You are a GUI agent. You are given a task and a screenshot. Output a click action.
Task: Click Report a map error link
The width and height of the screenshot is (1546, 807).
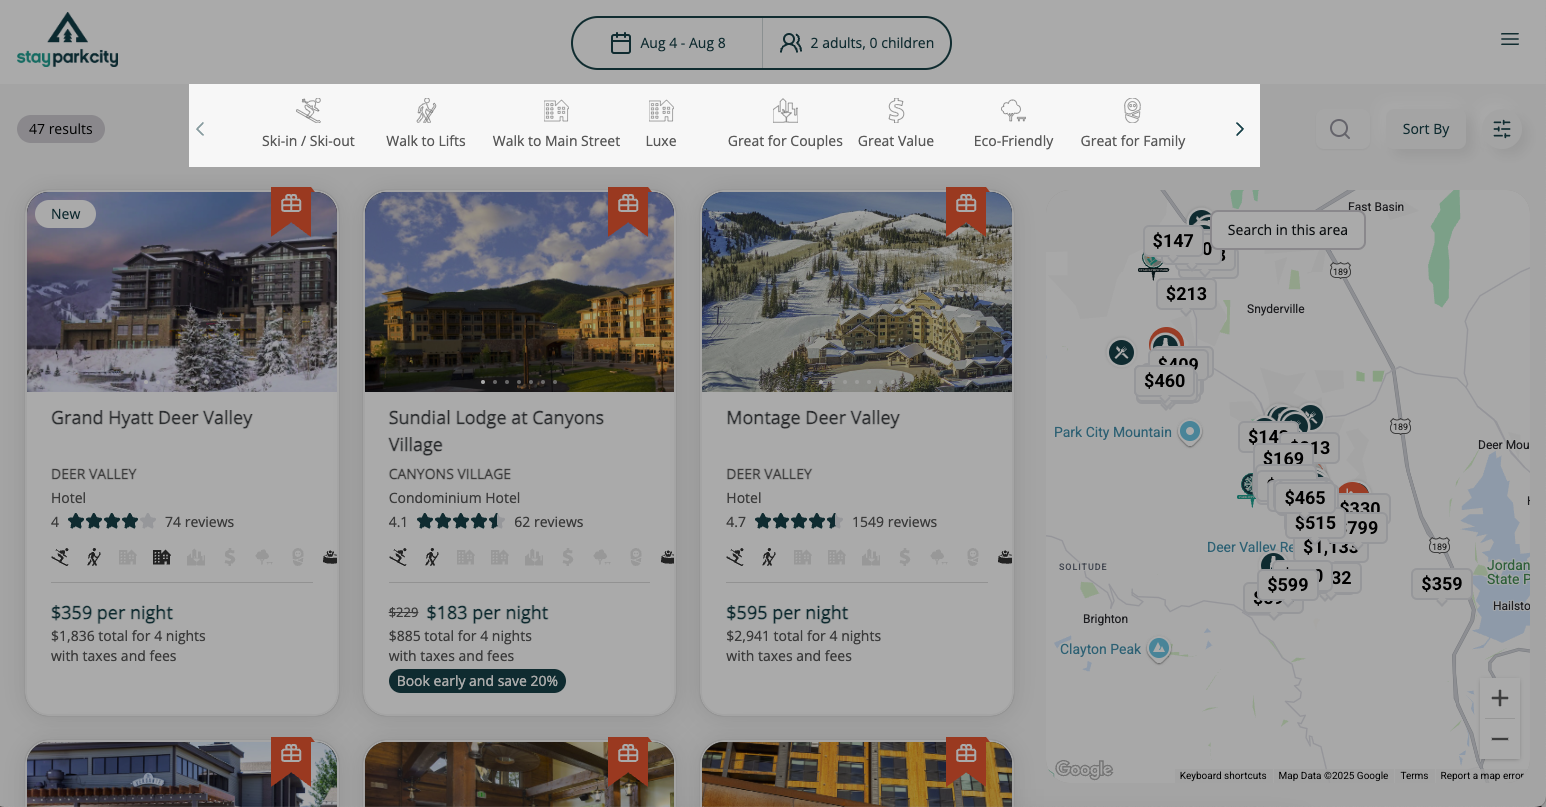1482,776
